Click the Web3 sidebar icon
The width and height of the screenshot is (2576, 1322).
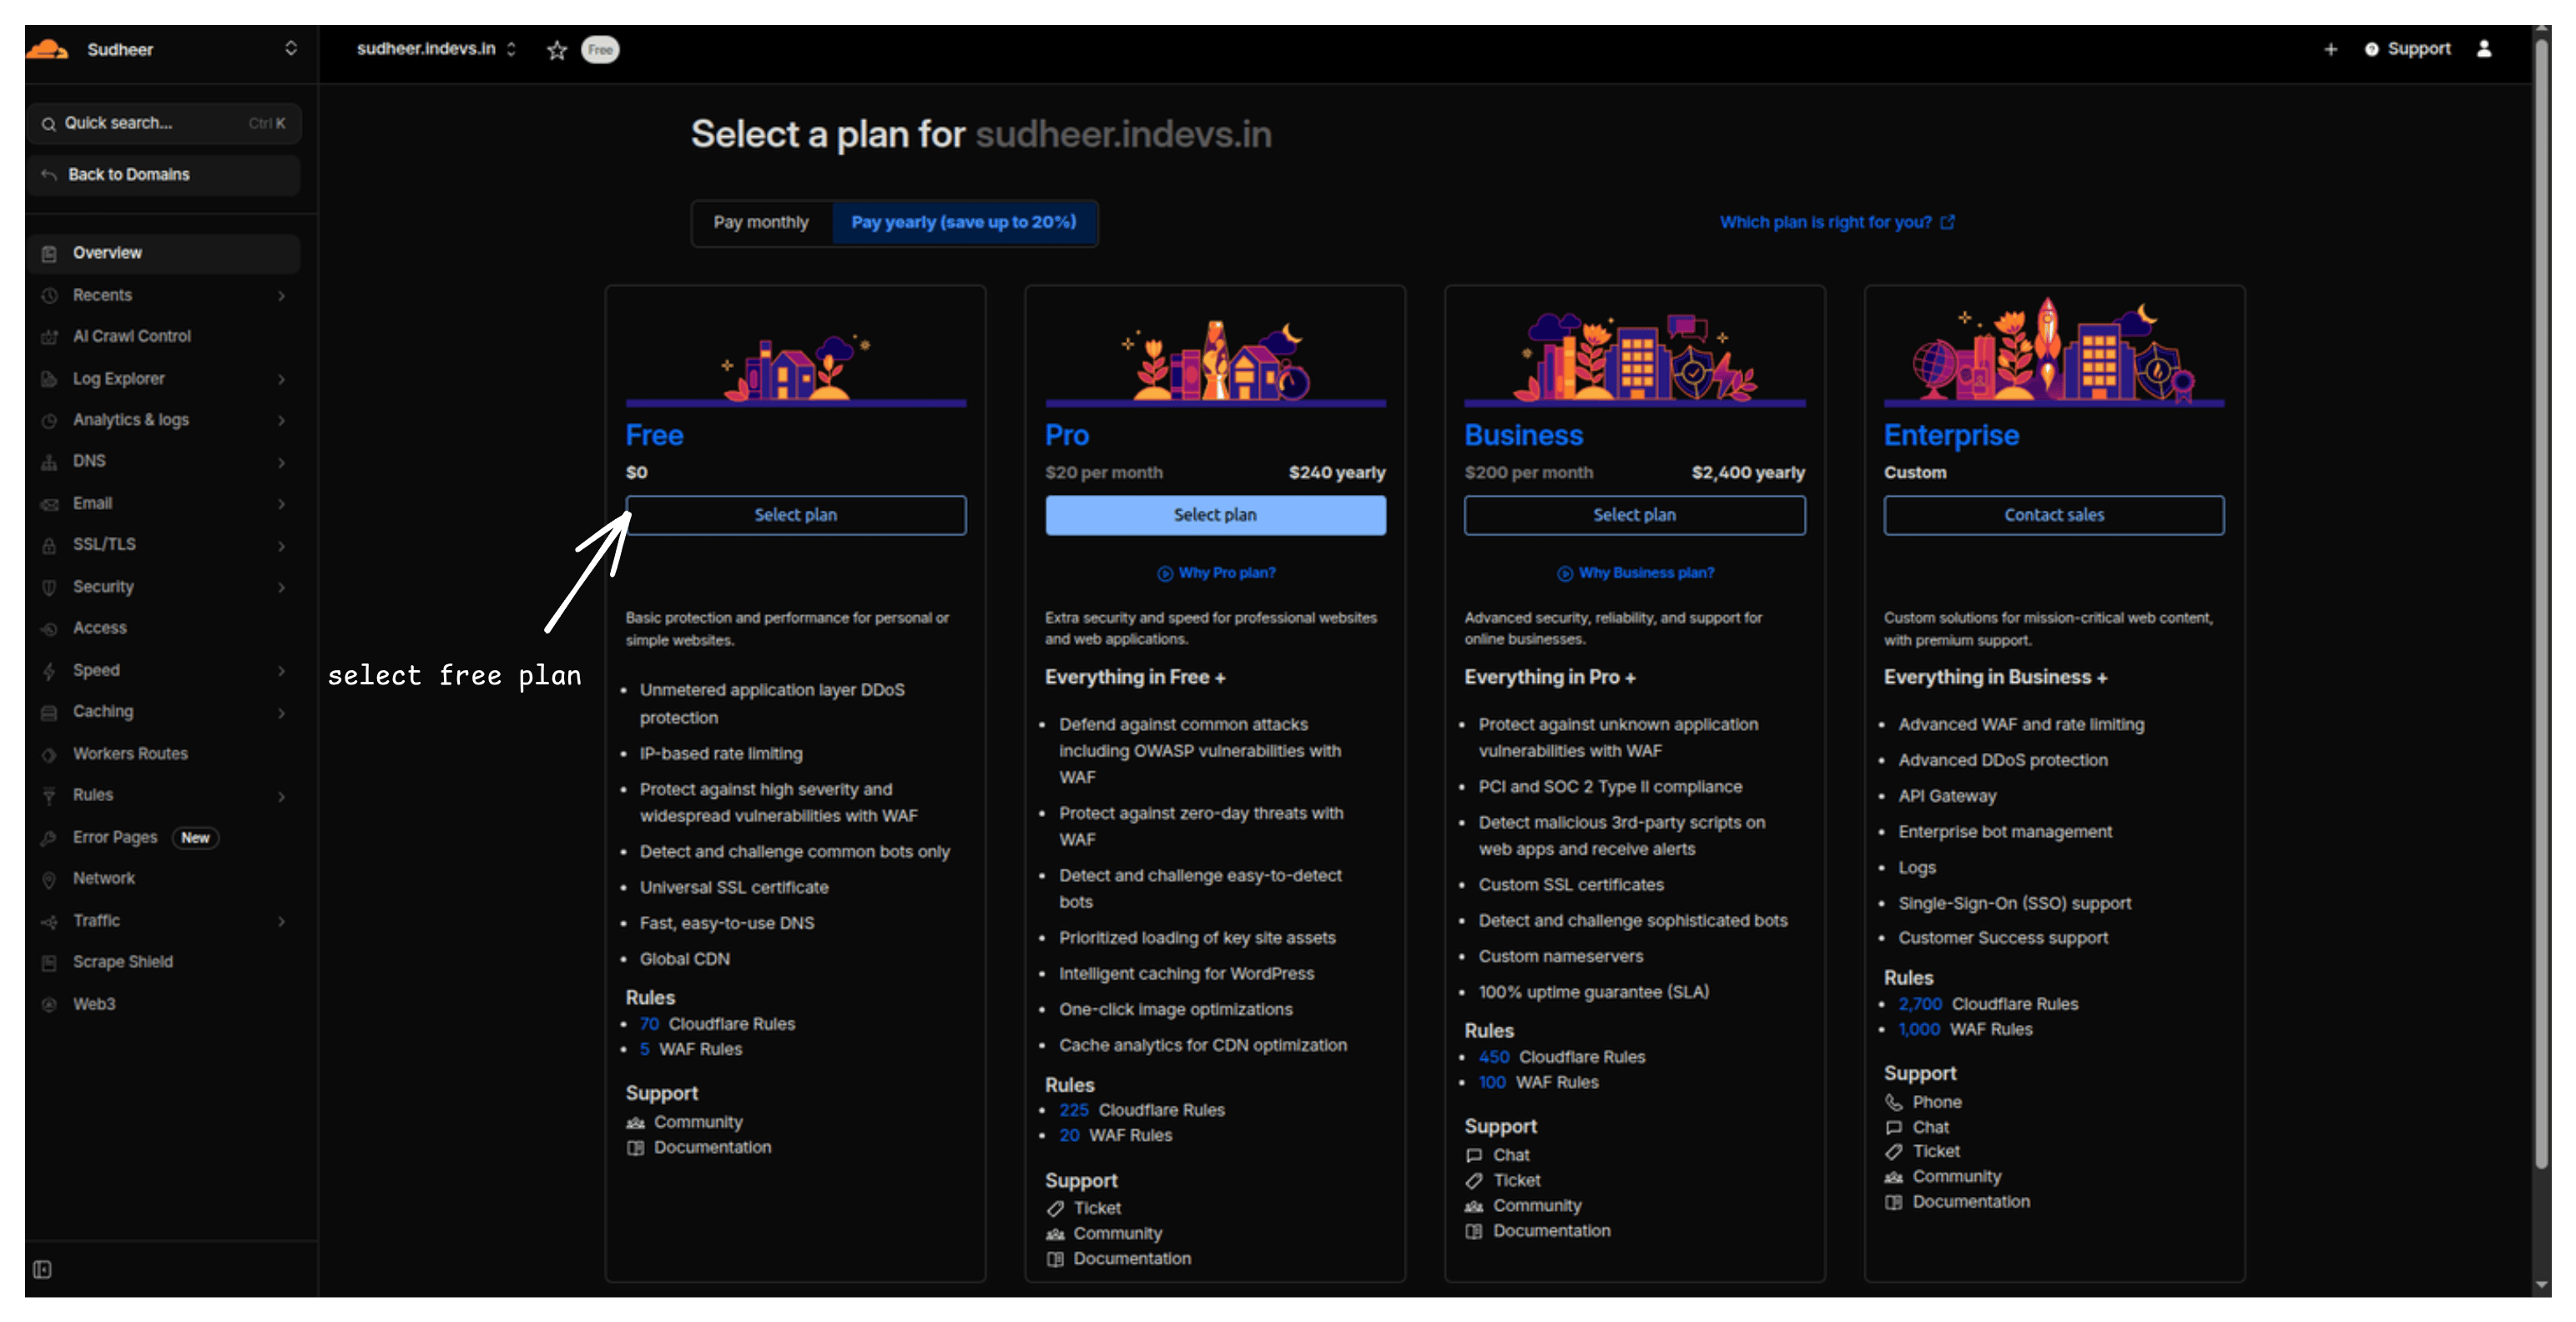pyautogui.click(x=49, y=1005)
